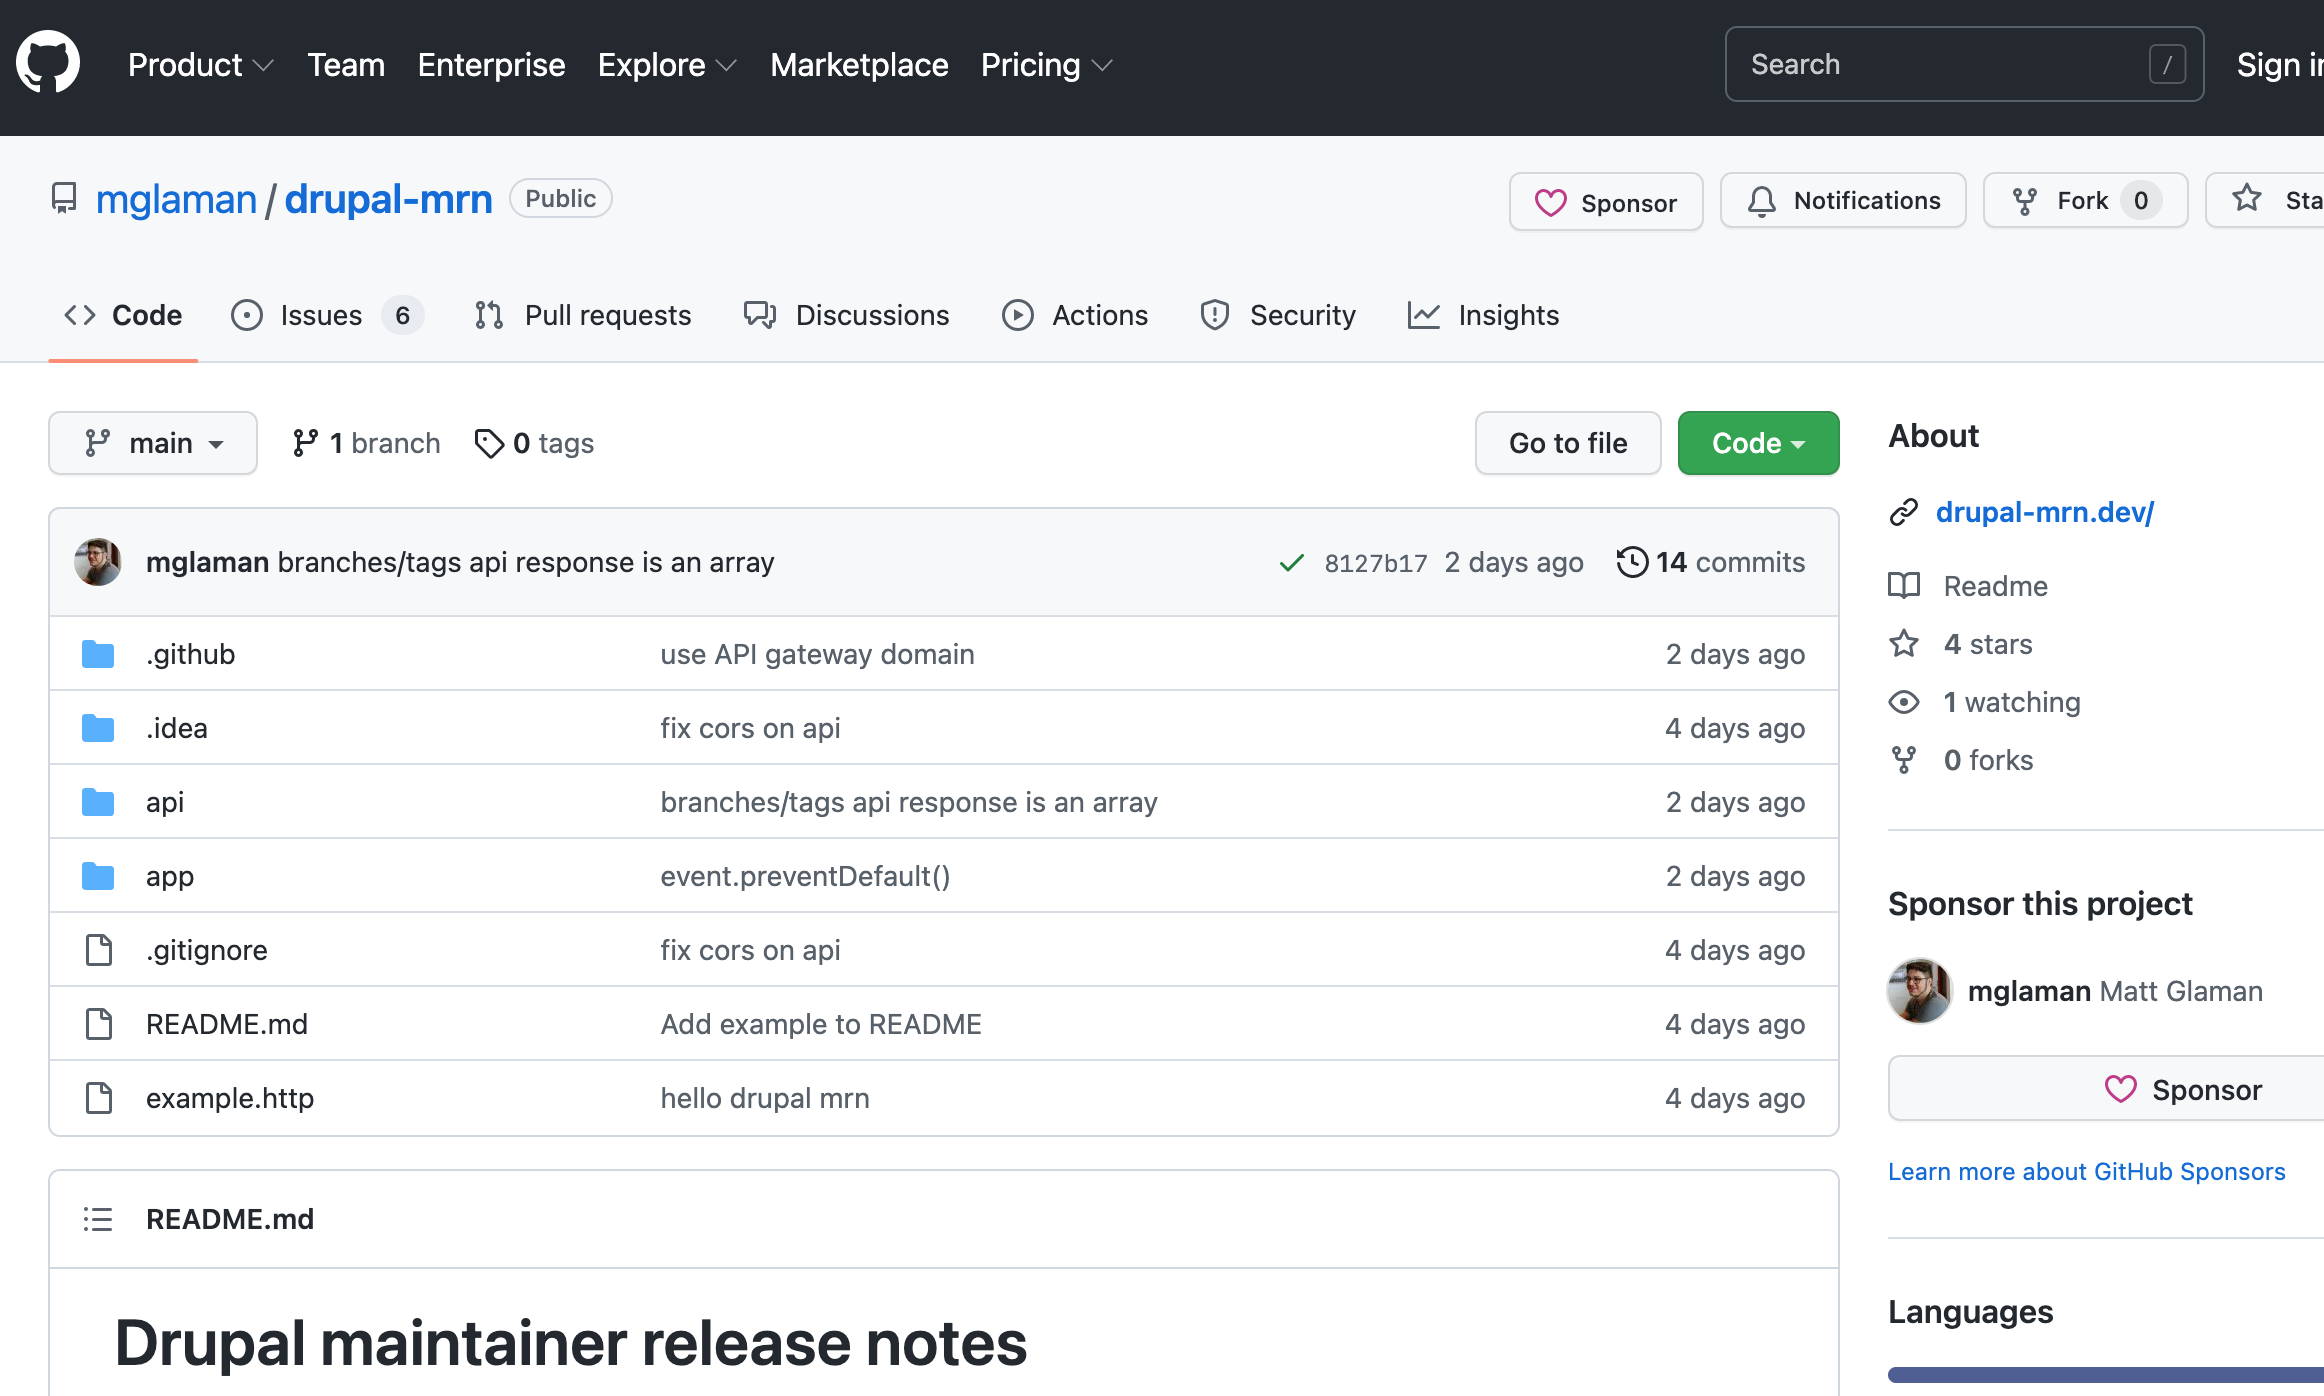Click the example.http file icon
This screenshot has height=1396, width=2324.
coord(98,1098)
